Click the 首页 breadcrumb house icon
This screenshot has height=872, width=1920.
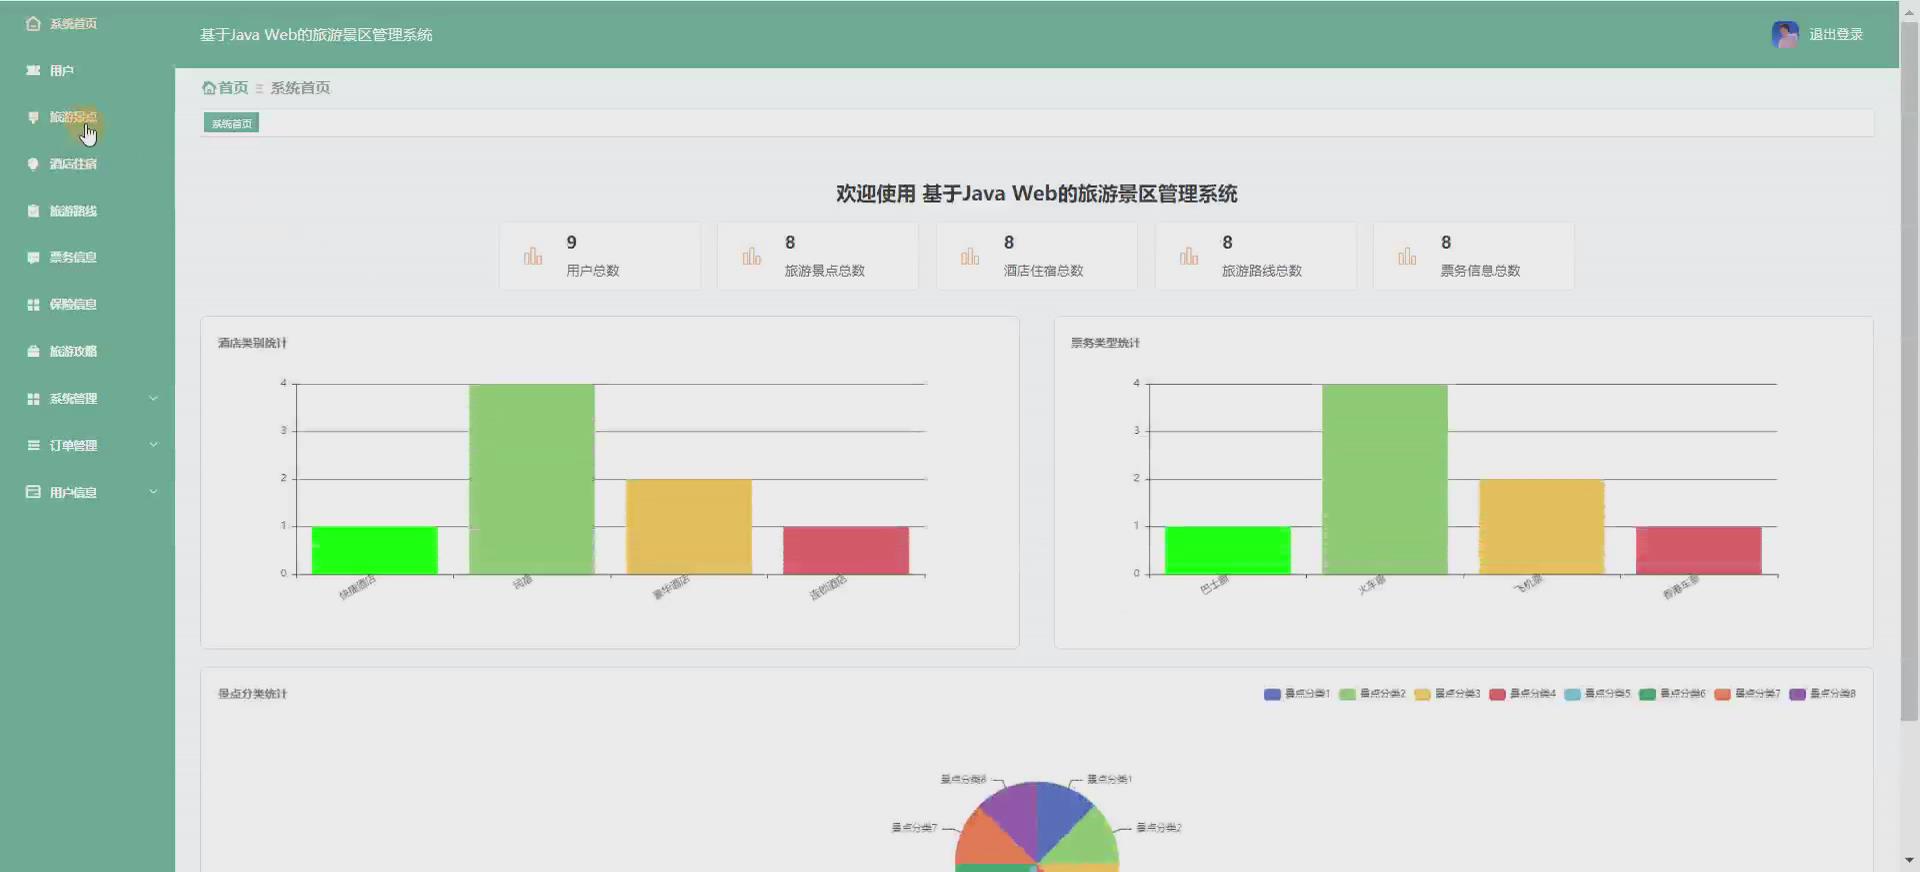209,88
